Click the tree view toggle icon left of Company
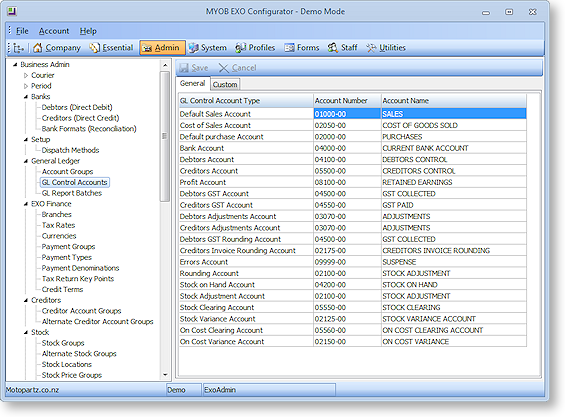Screen dimensions: 565x417 tap(18, 48)
